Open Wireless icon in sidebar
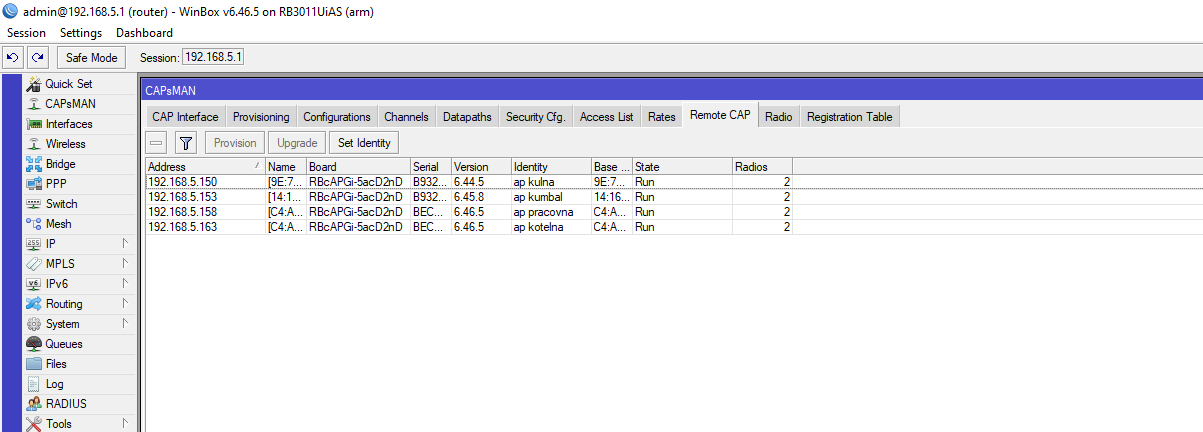Viewport: 1203px width, 432px height. (x=33, y=144)
